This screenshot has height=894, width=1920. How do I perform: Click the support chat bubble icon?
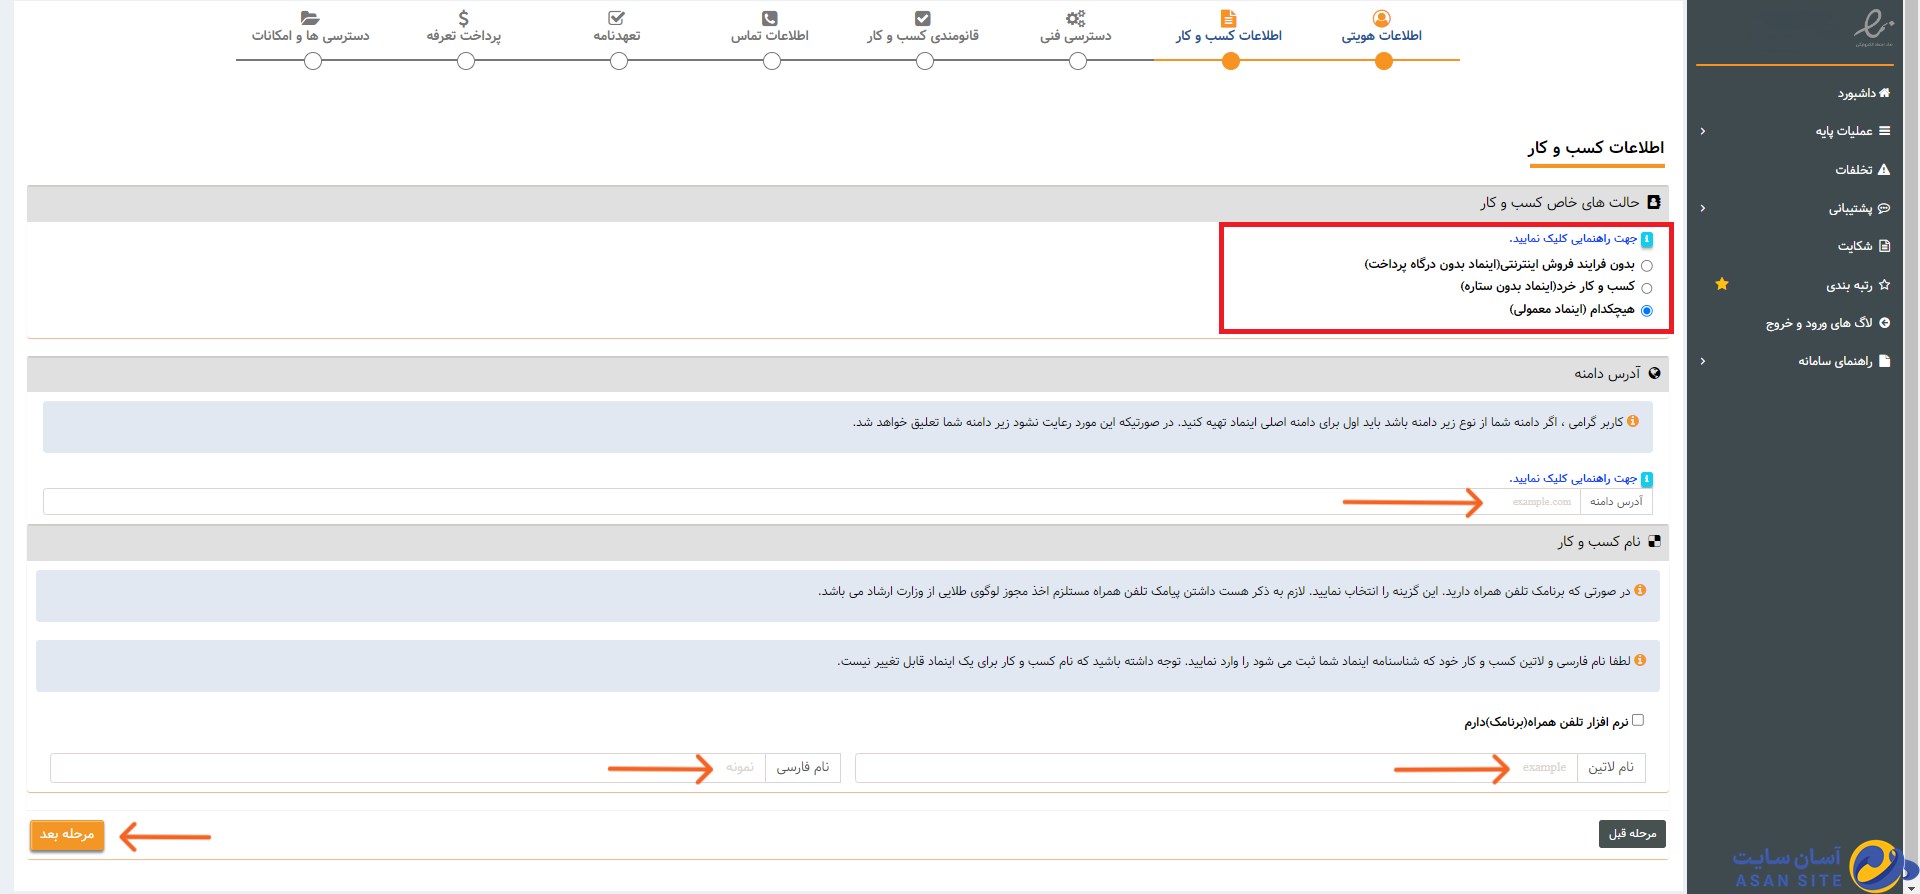pos(1884,208)
